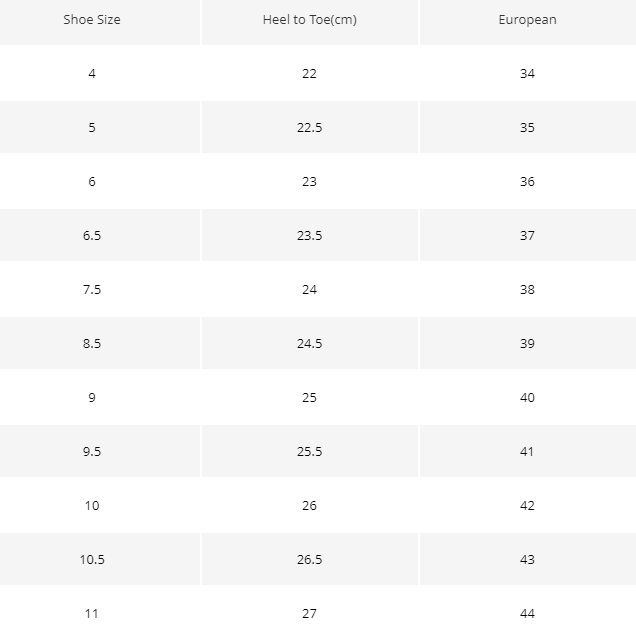Click shoe size 9 cell
636x636 pixels.
(x=92, y=397)
